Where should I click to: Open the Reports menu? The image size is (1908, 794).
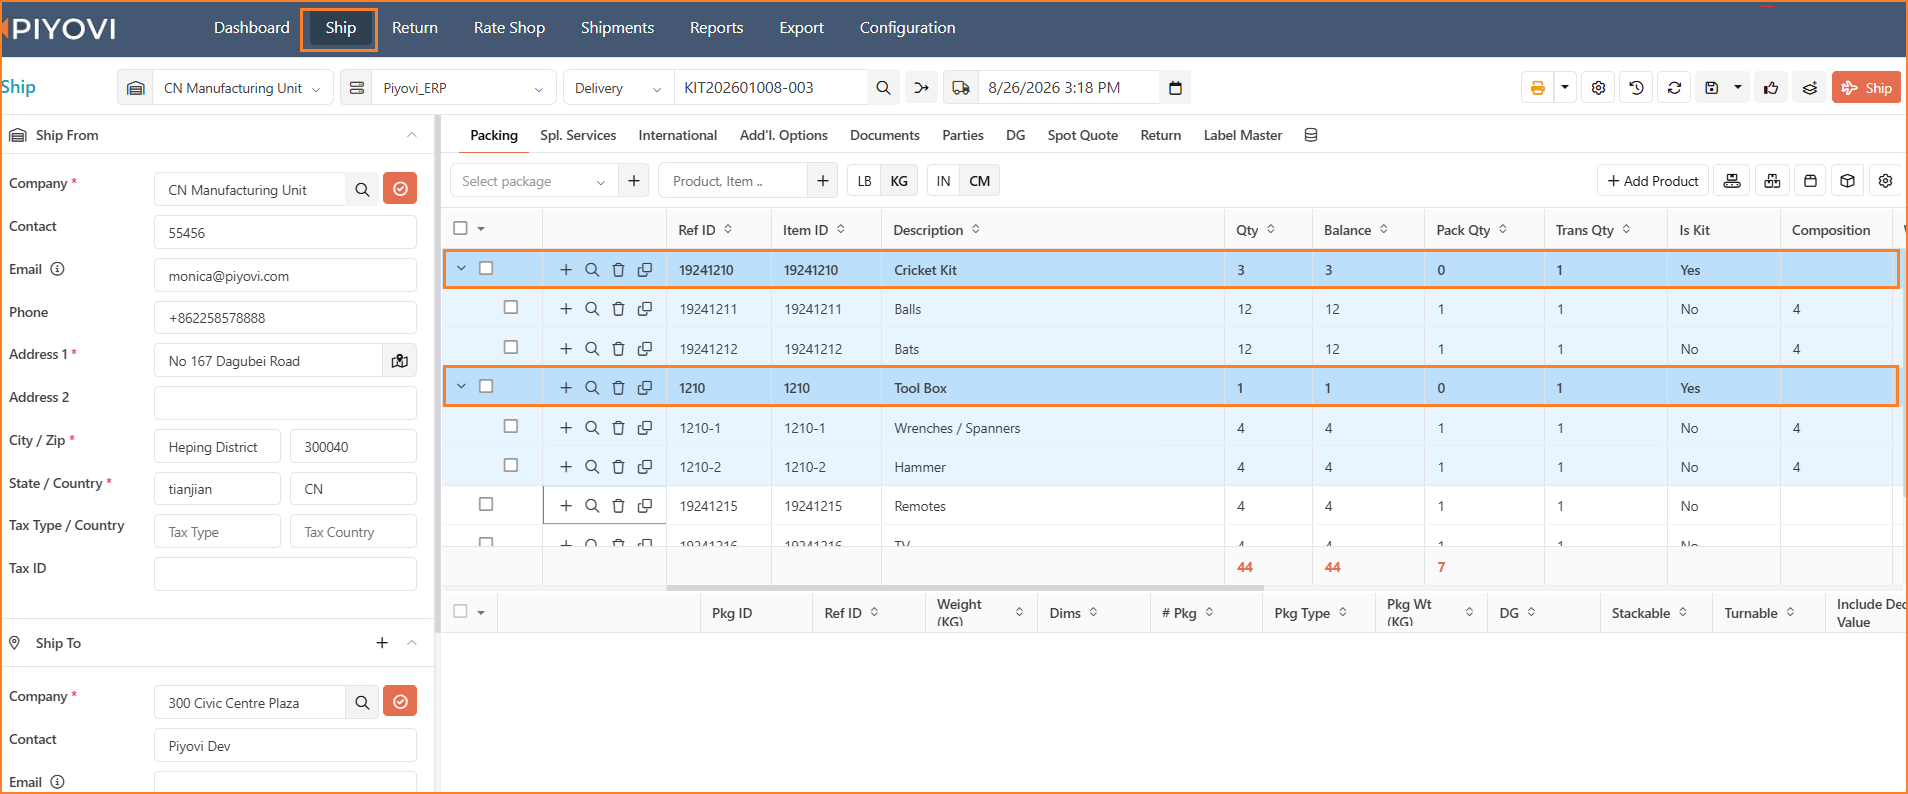716,28
